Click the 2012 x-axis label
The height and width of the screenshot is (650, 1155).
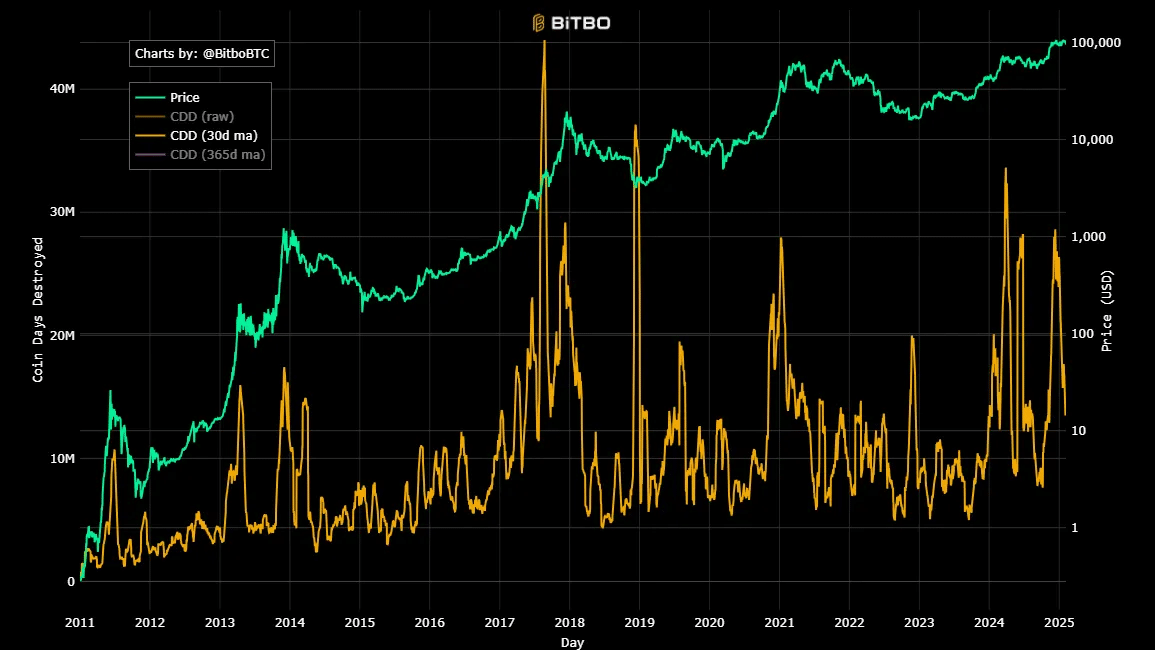click(150, 623)
